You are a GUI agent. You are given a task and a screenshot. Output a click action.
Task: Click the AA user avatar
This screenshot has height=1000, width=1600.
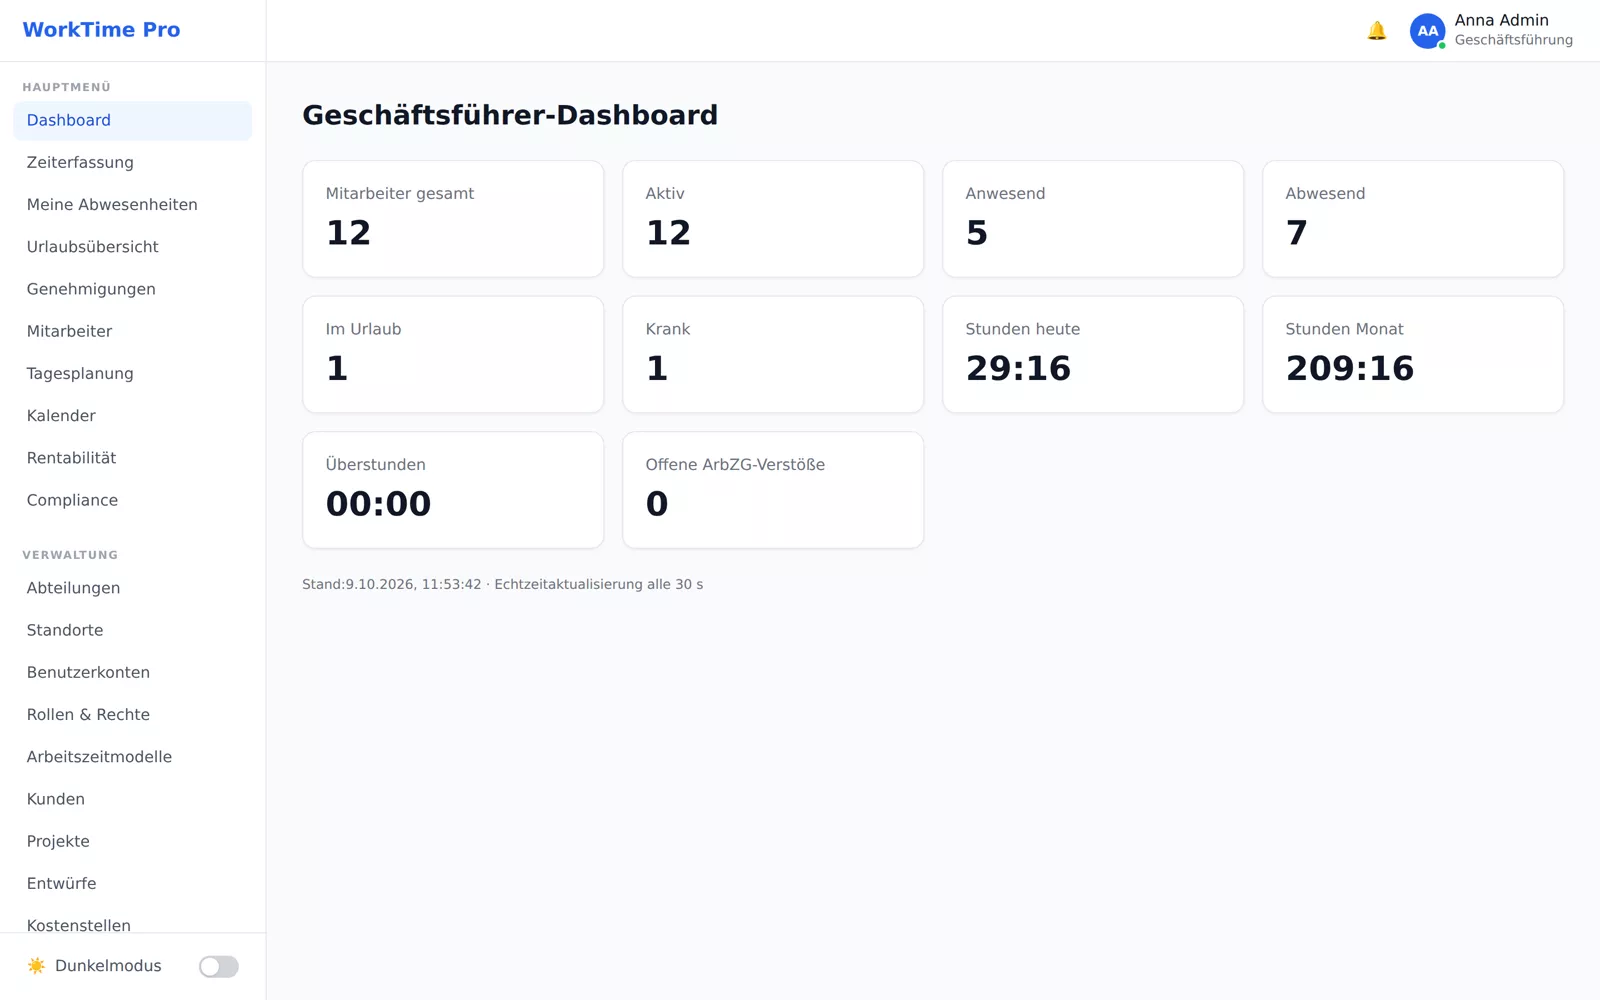pos(1428,31)
